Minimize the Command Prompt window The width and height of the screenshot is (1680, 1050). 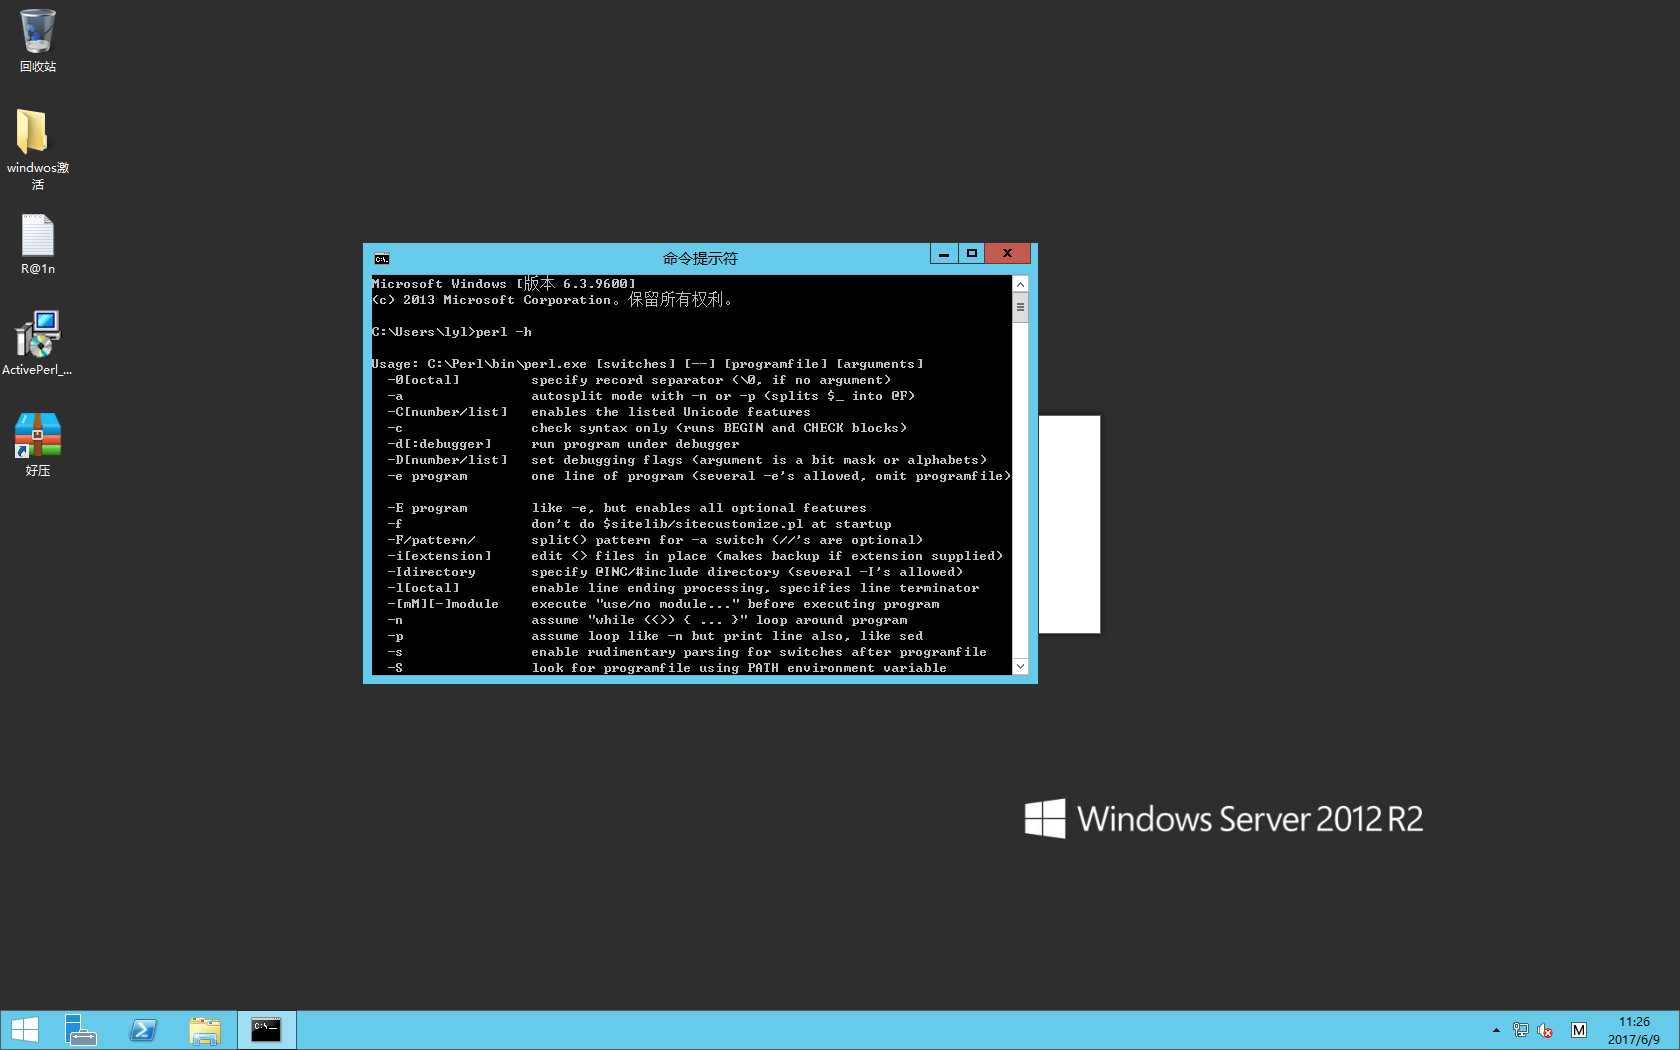point(944,254)
